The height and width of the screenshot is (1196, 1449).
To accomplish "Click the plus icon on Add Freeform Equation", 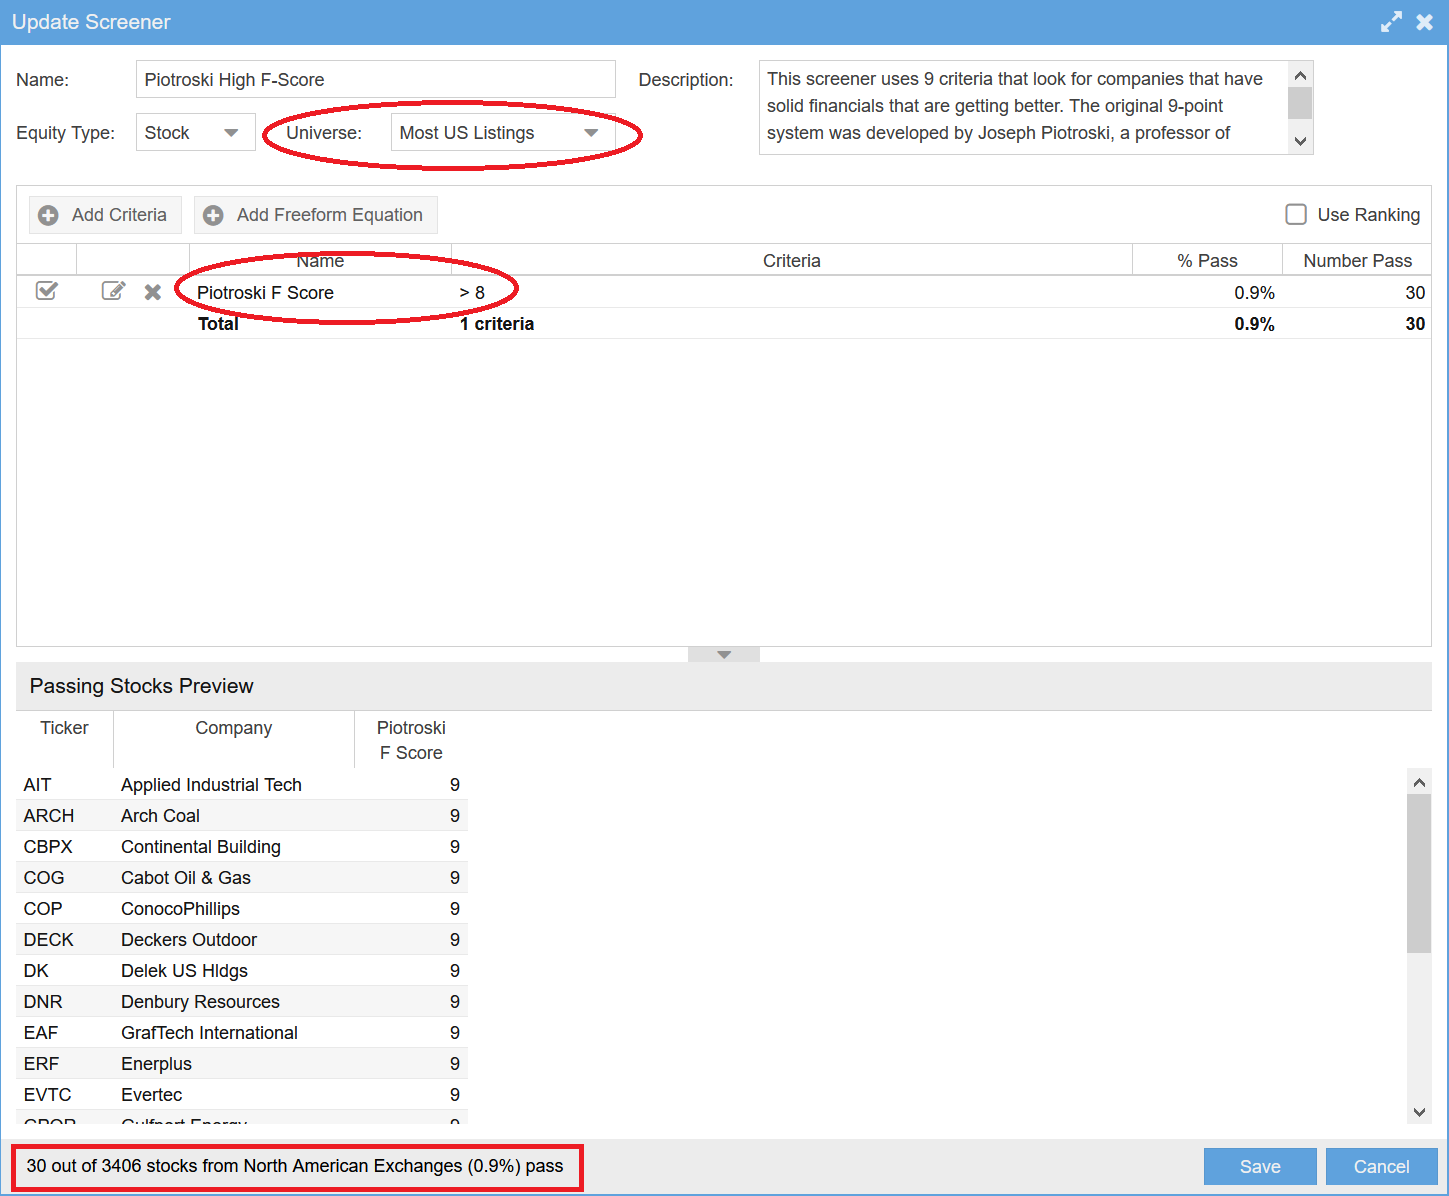I will (213, 215).
